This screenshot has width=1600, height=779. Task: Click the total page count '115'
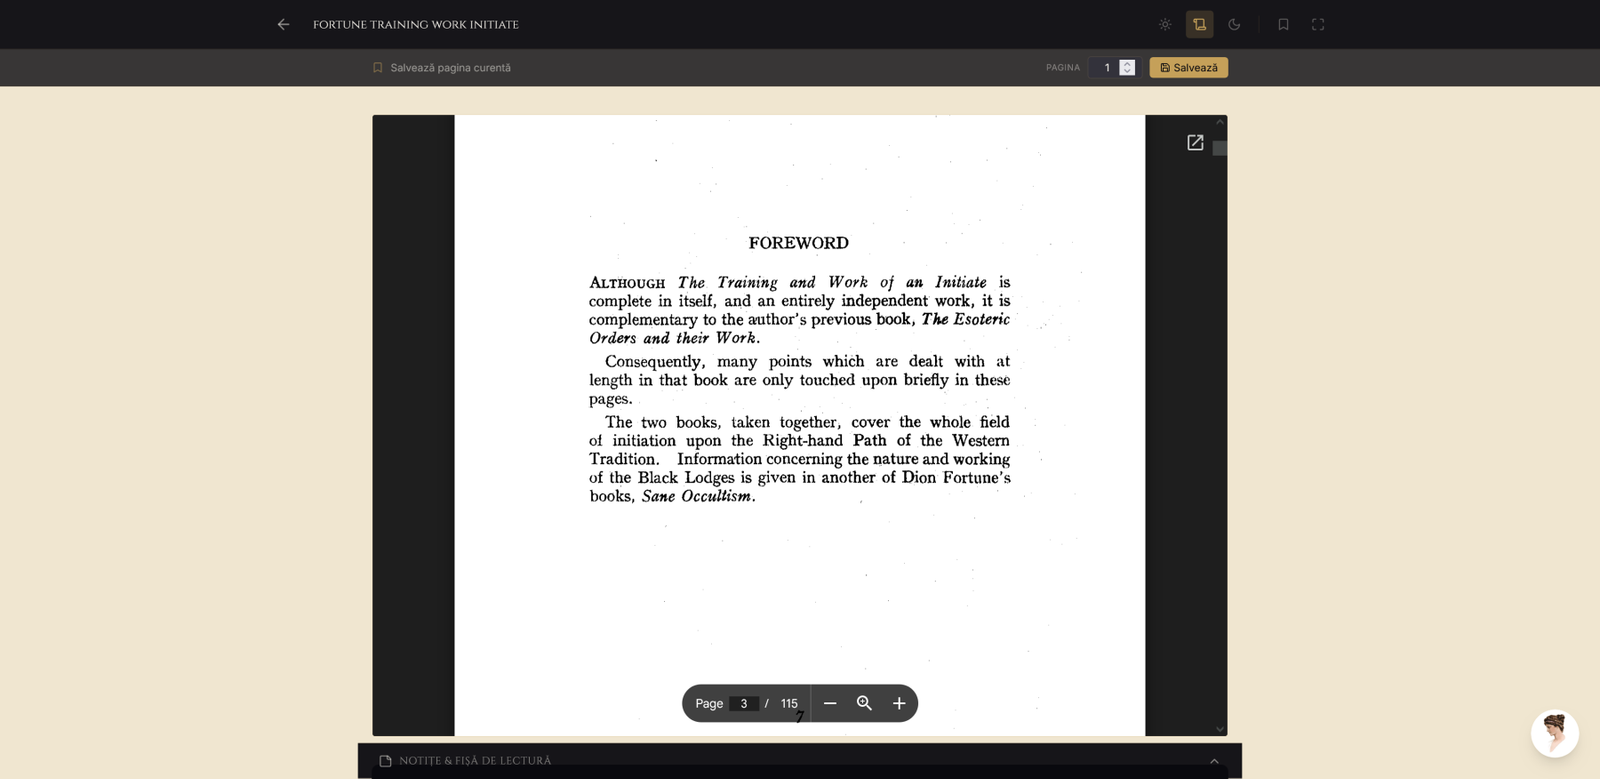tap(789, 704)
